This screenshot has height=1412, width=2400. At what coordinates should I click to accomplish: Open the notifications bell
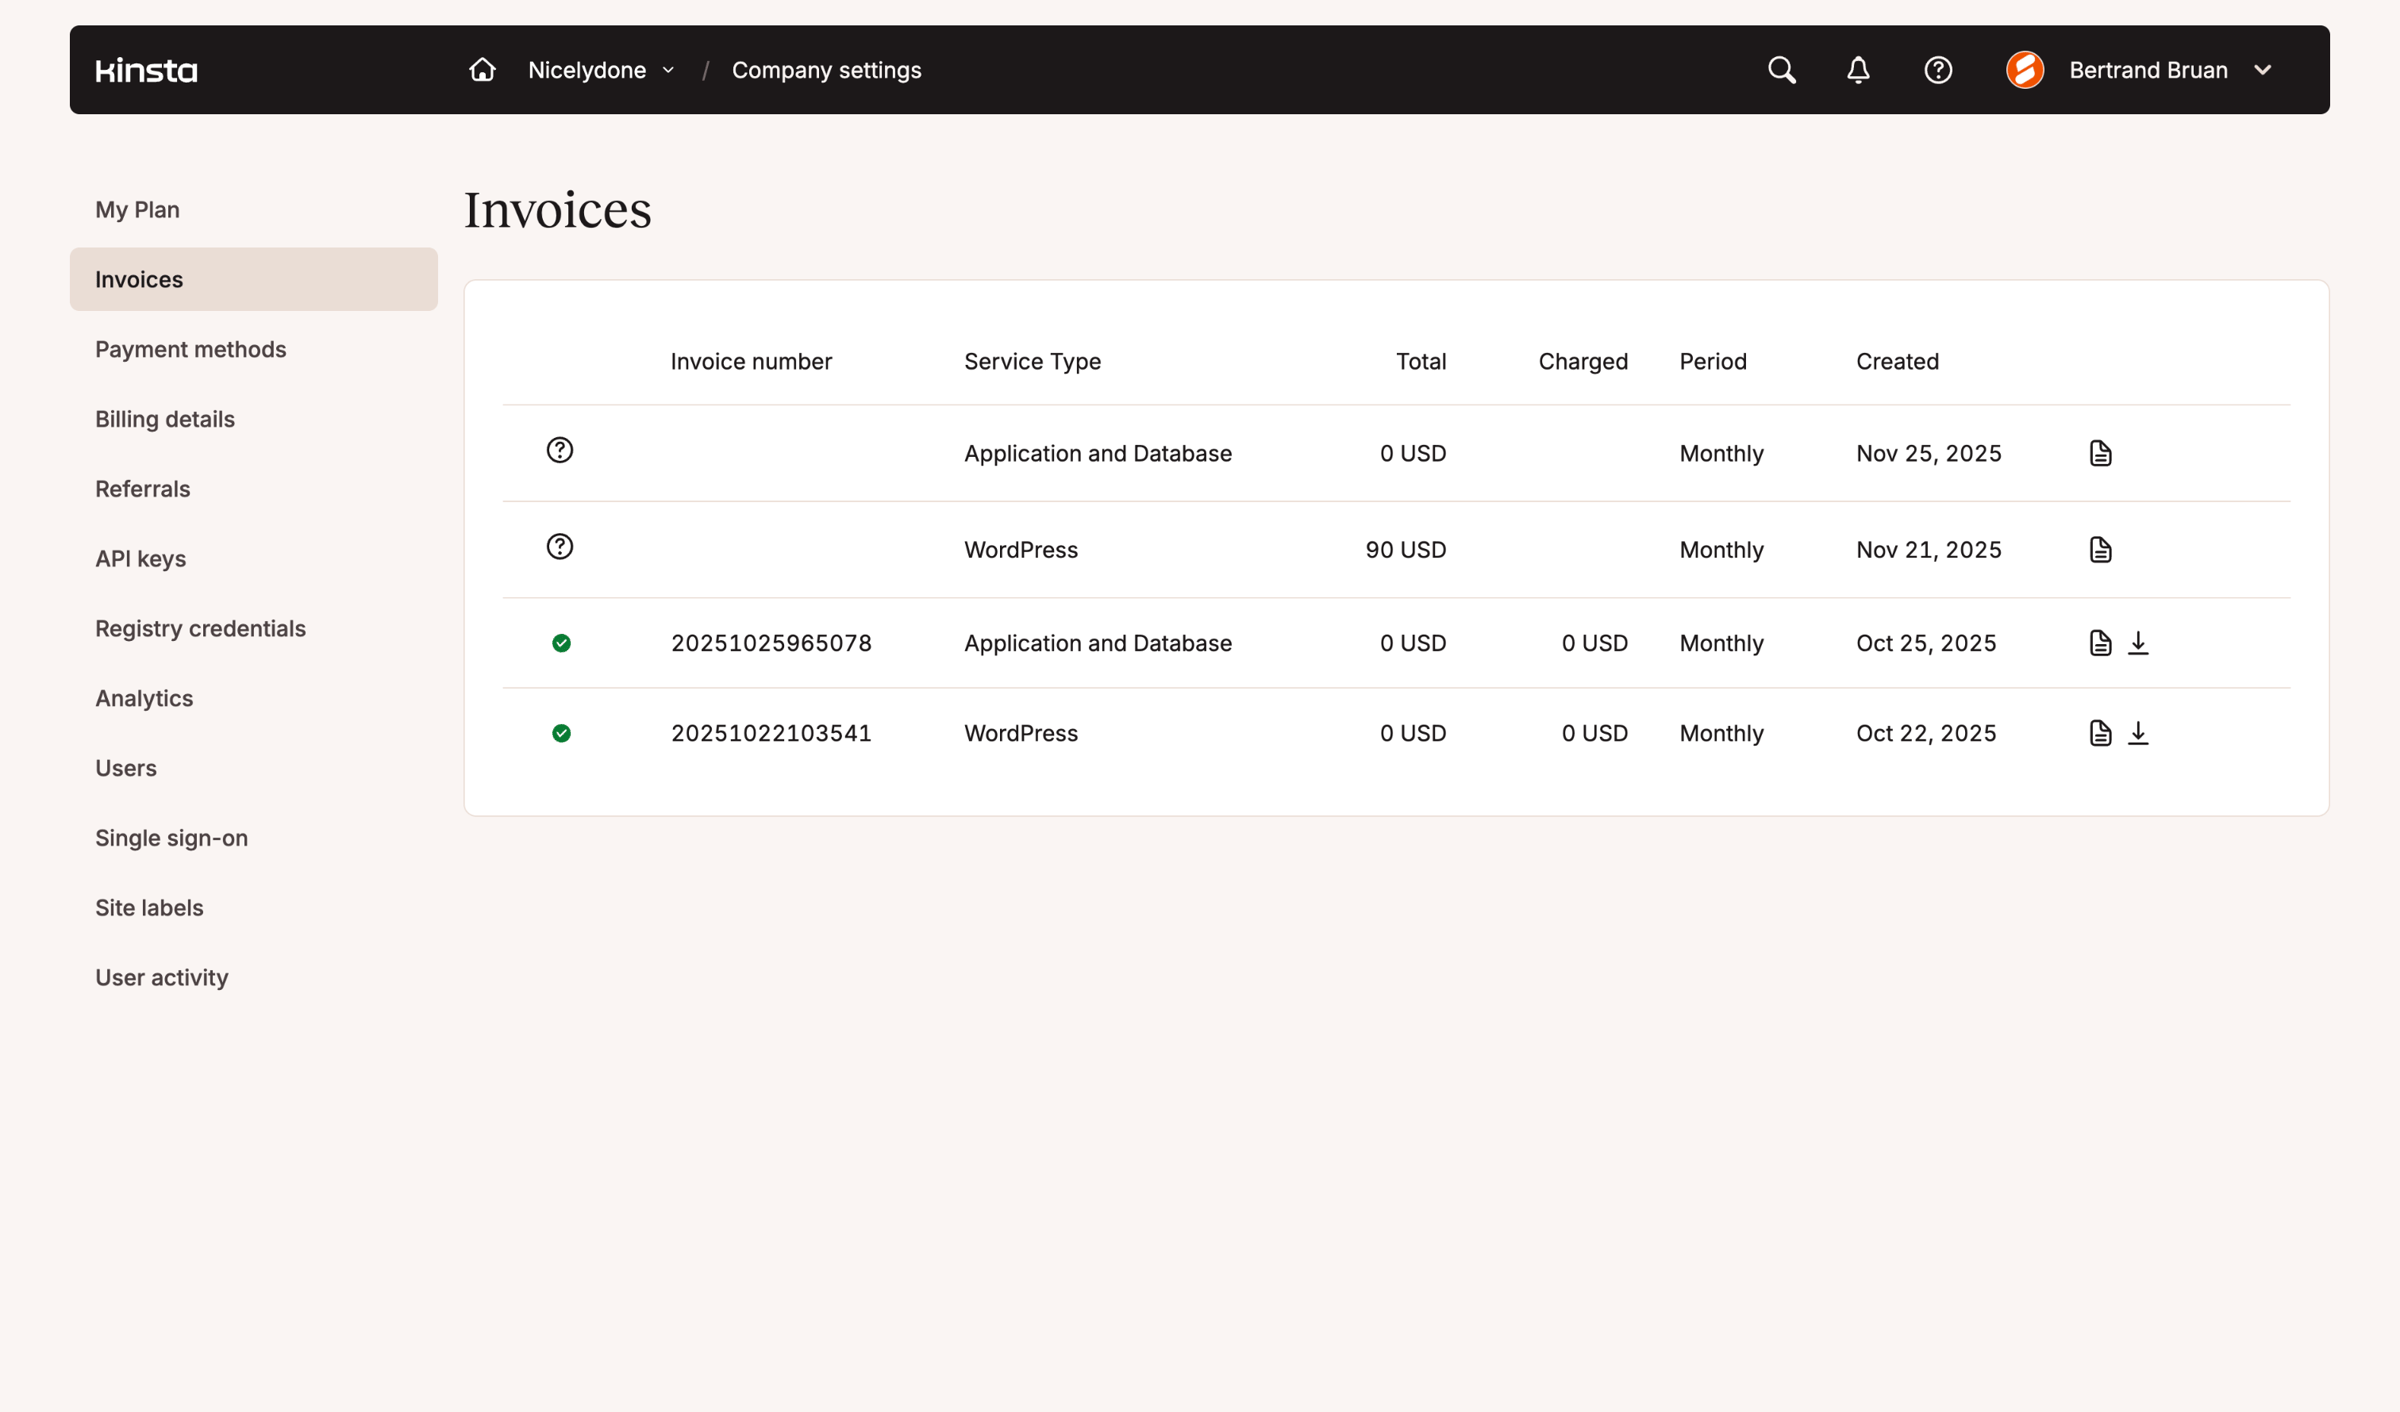pos(1858,70)
